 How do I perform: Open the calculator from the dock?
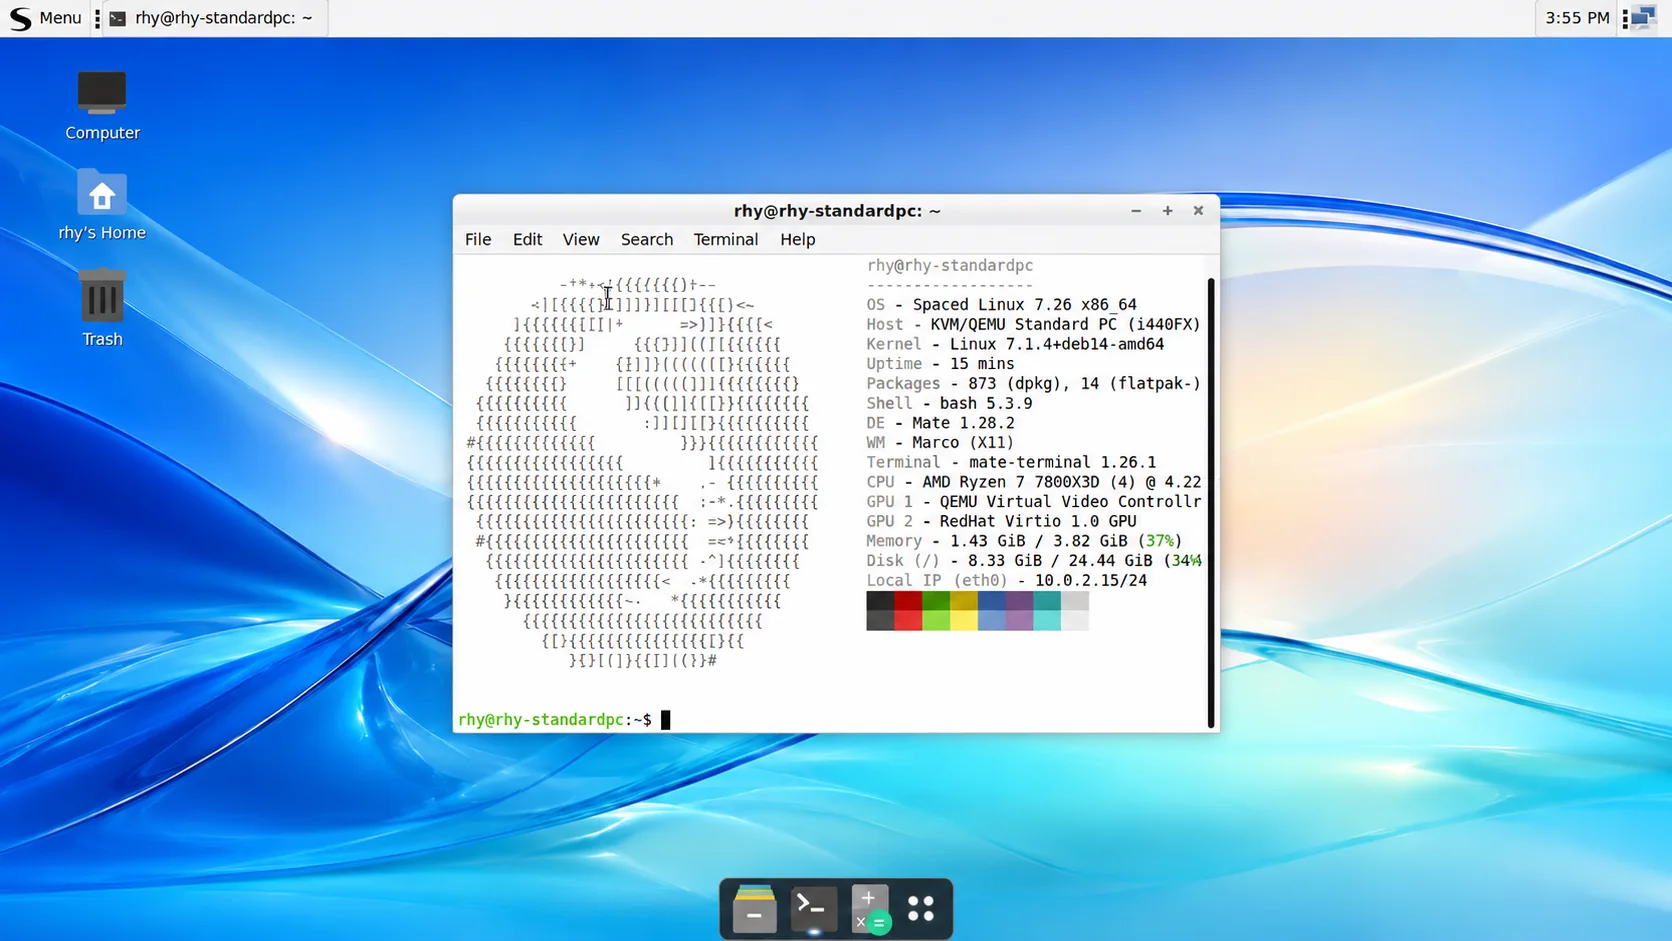870,909
